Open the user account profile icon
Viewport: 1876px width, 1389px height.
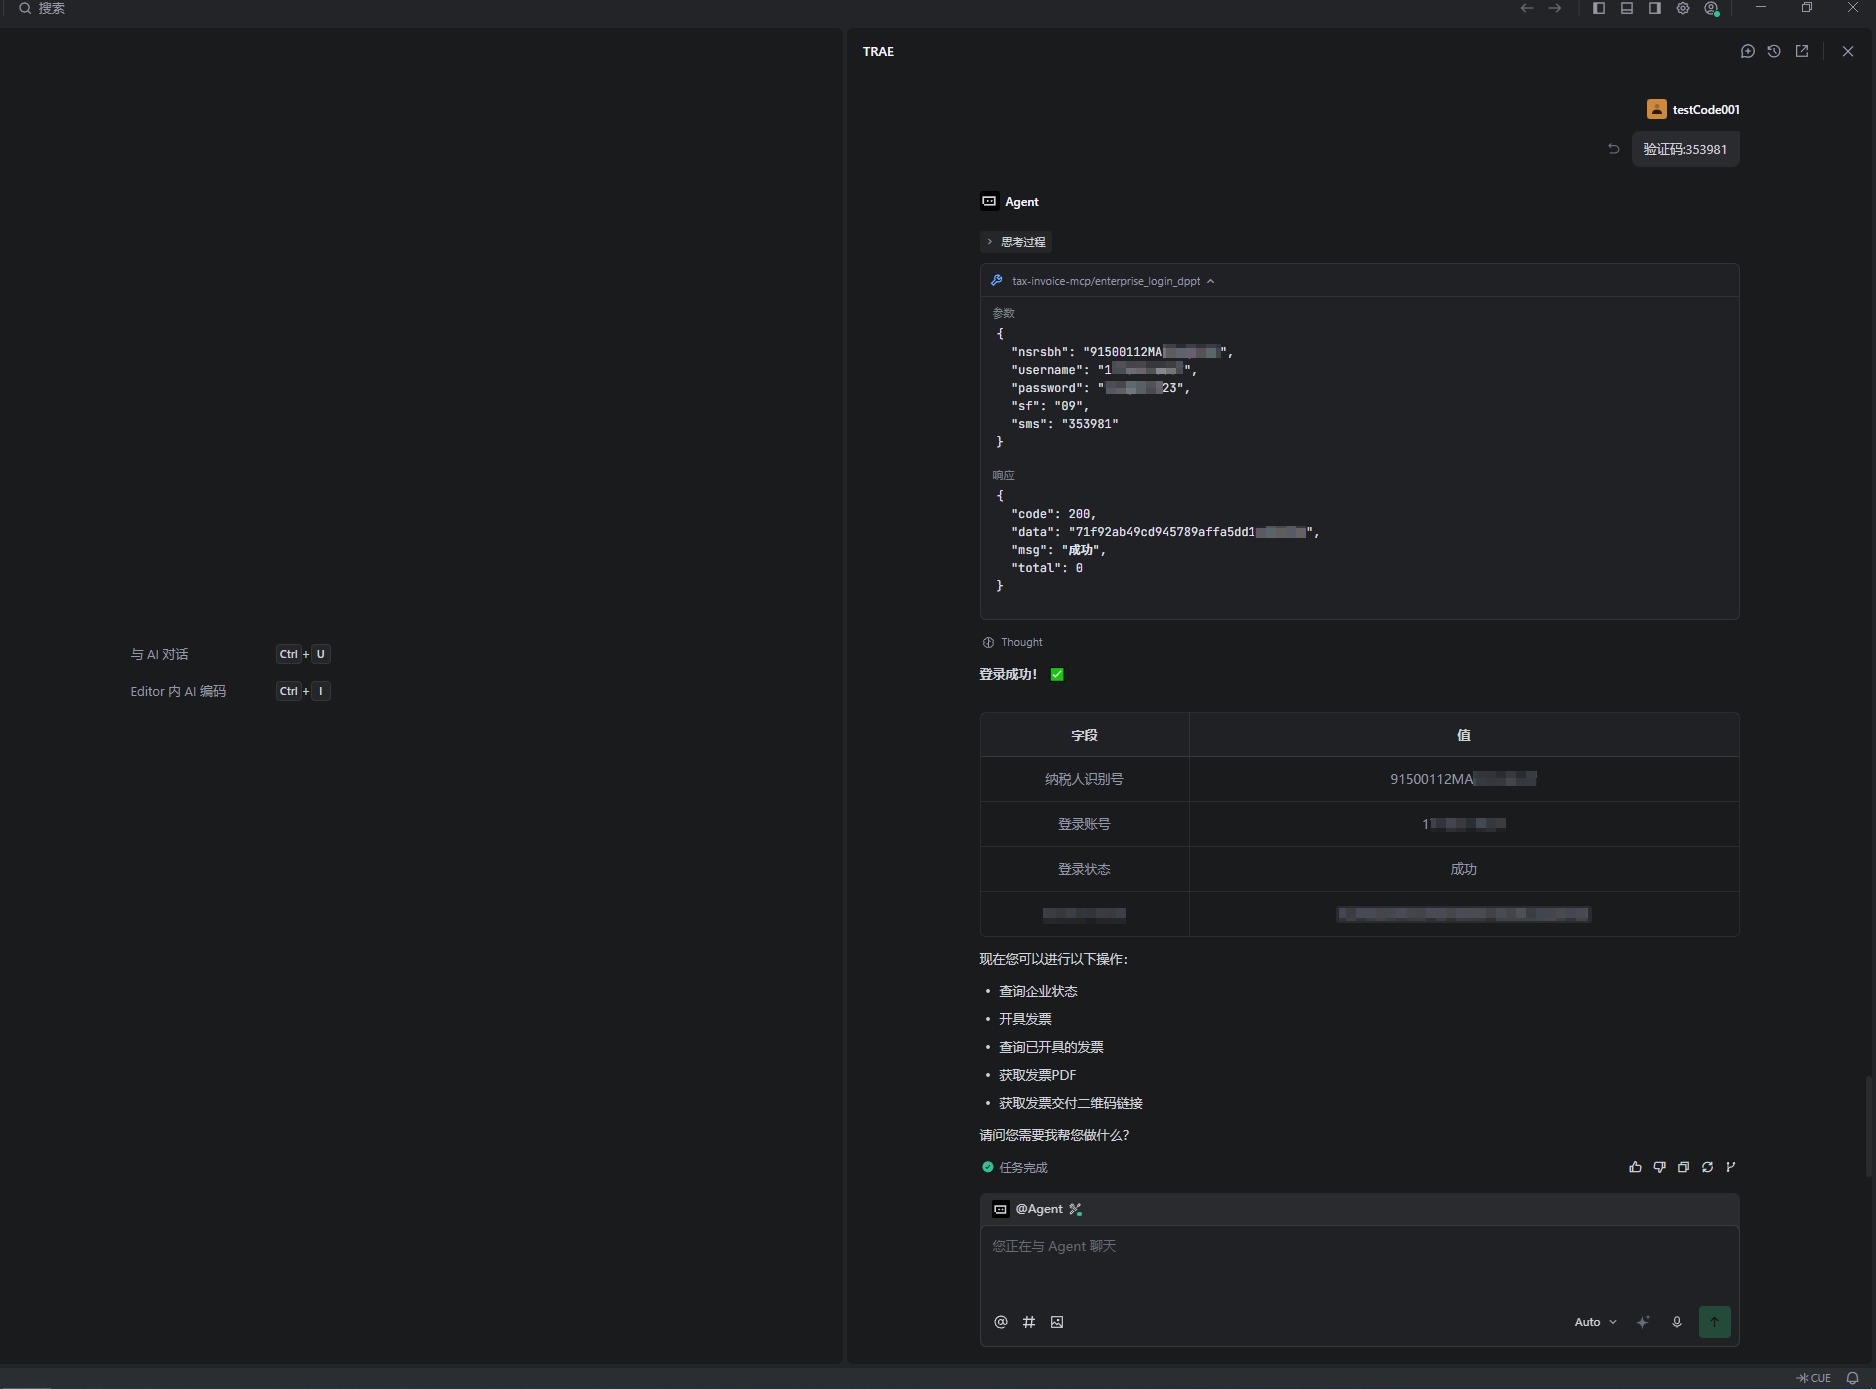(x=1711, y=8)
